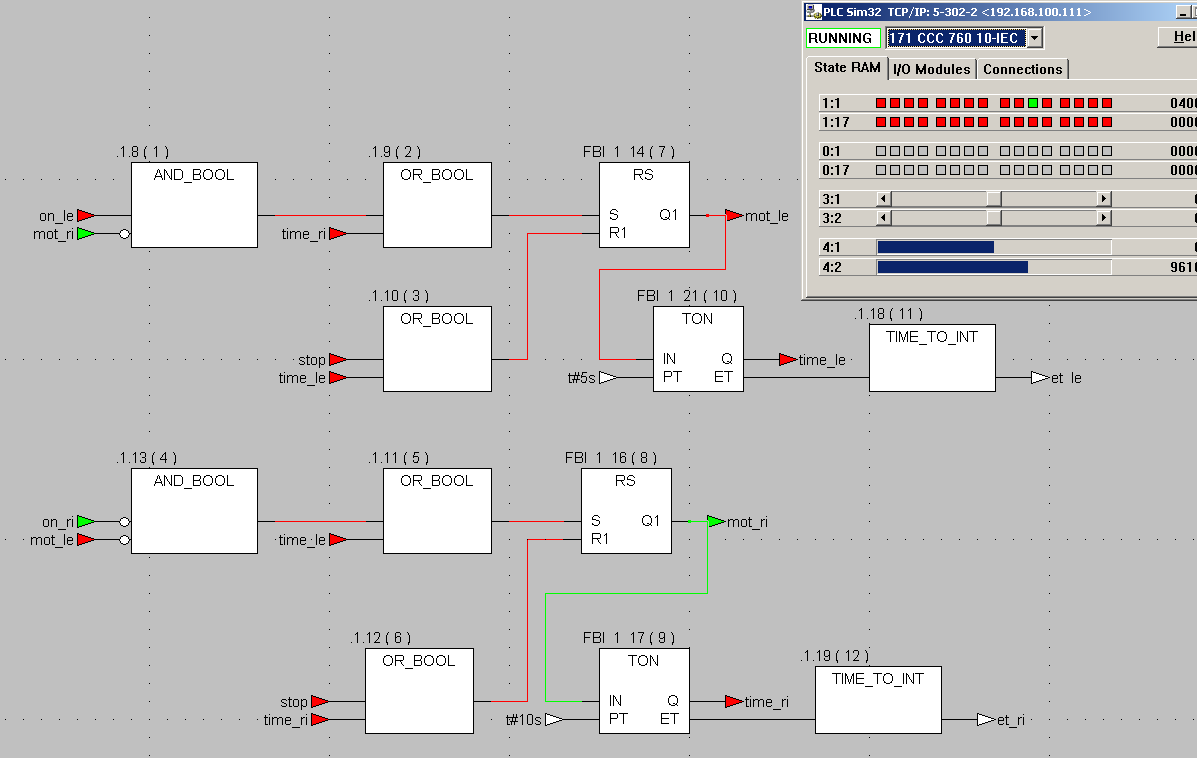This screenshot has height=758, width=1197.
Task: Switch to the I/O Modules tab
Action: point(931,69)
